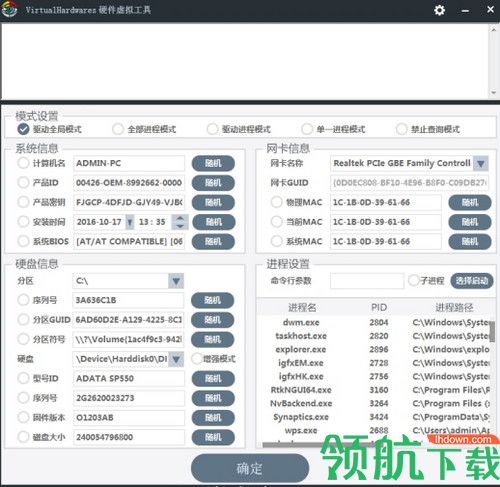Randomize the 系统BIOS value
Viewport: 500px width, 487px height.
click(213, 241)
